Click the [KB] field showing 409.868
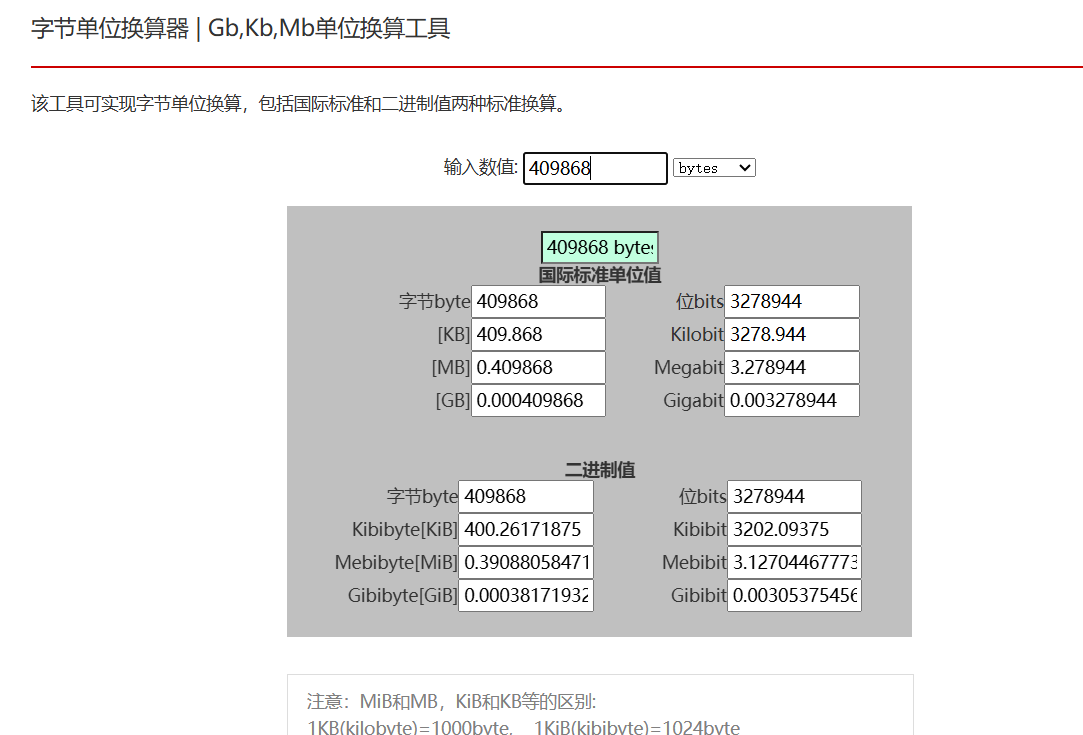Screen dimensions: 1083x735 (538, 334)
